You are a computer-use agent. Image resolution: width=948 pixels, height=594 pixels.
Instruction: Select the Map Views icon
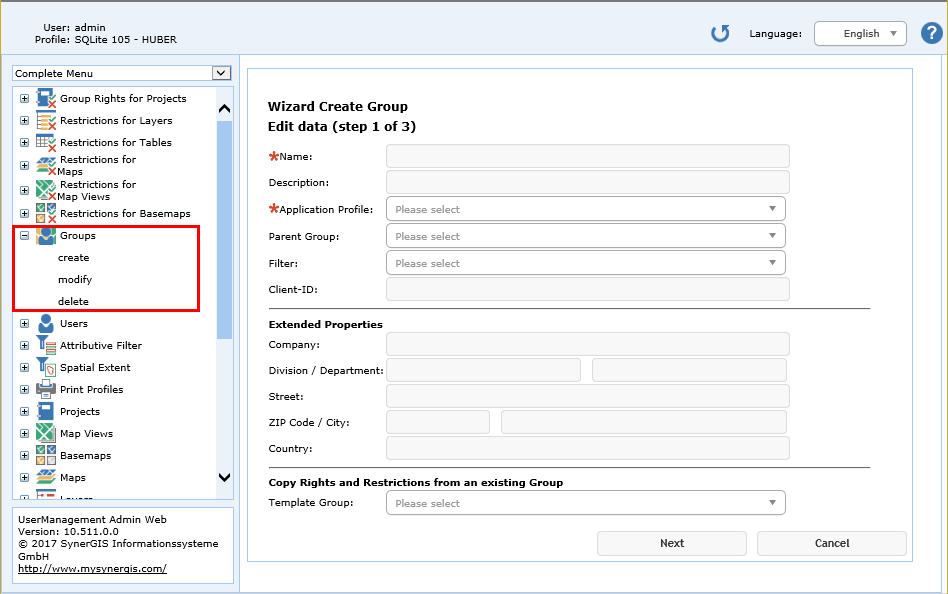tap(45, 433)
